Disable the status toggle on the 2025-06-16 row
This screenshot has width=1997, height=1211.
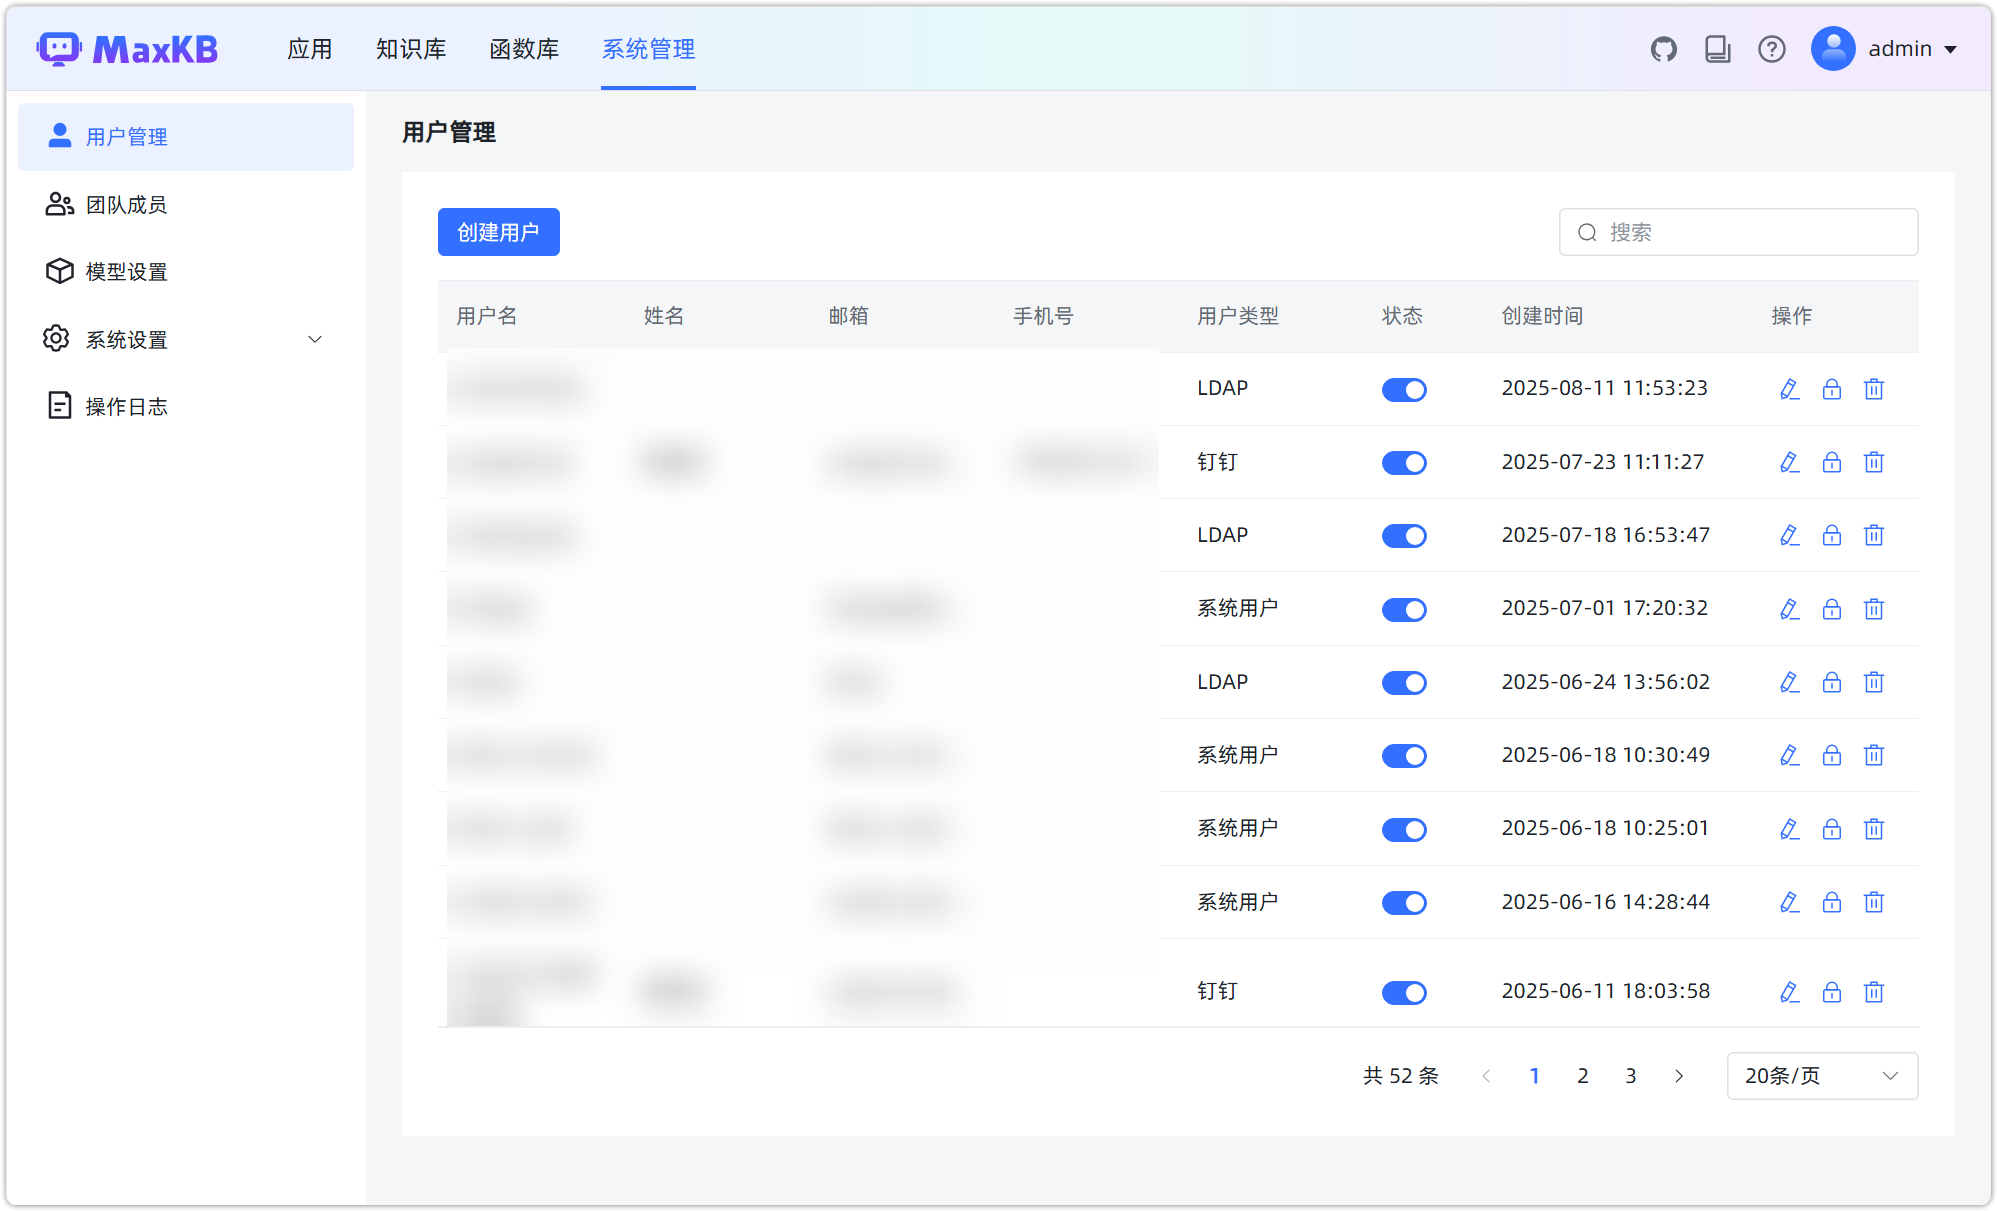pos(1404,902)
